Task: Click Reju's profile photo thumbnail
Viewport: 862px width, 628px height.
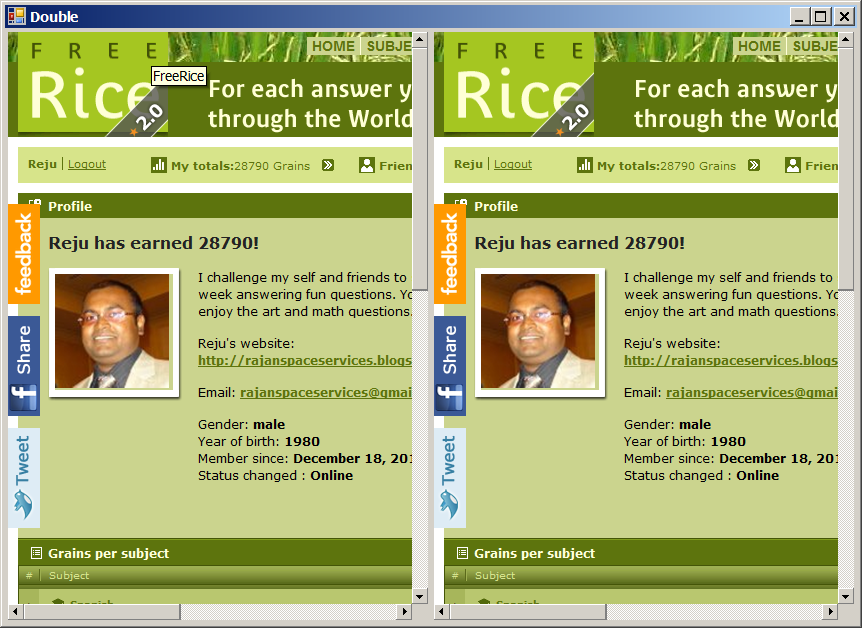Action: pos(114,332)
